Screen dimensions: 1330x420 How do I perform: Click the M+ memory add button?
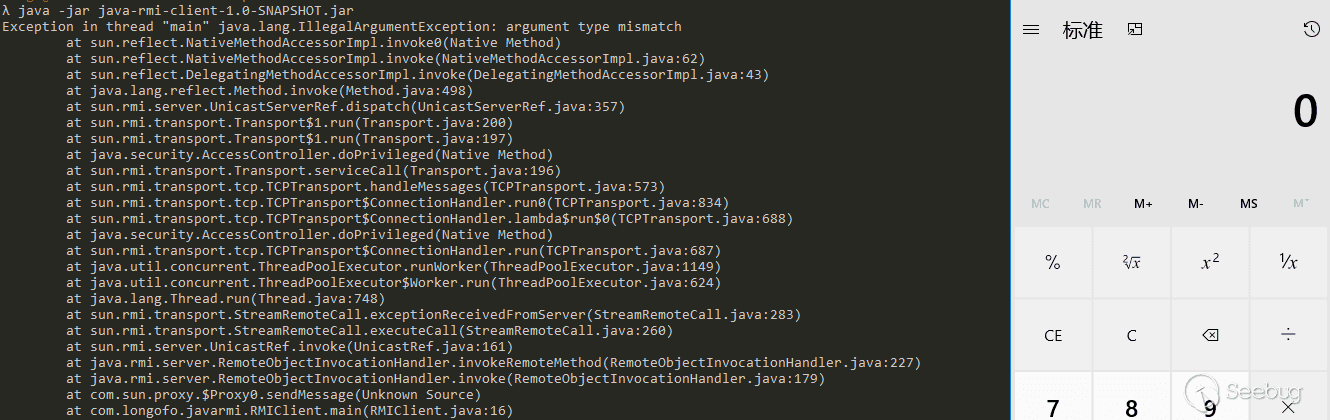(1143, 203)
